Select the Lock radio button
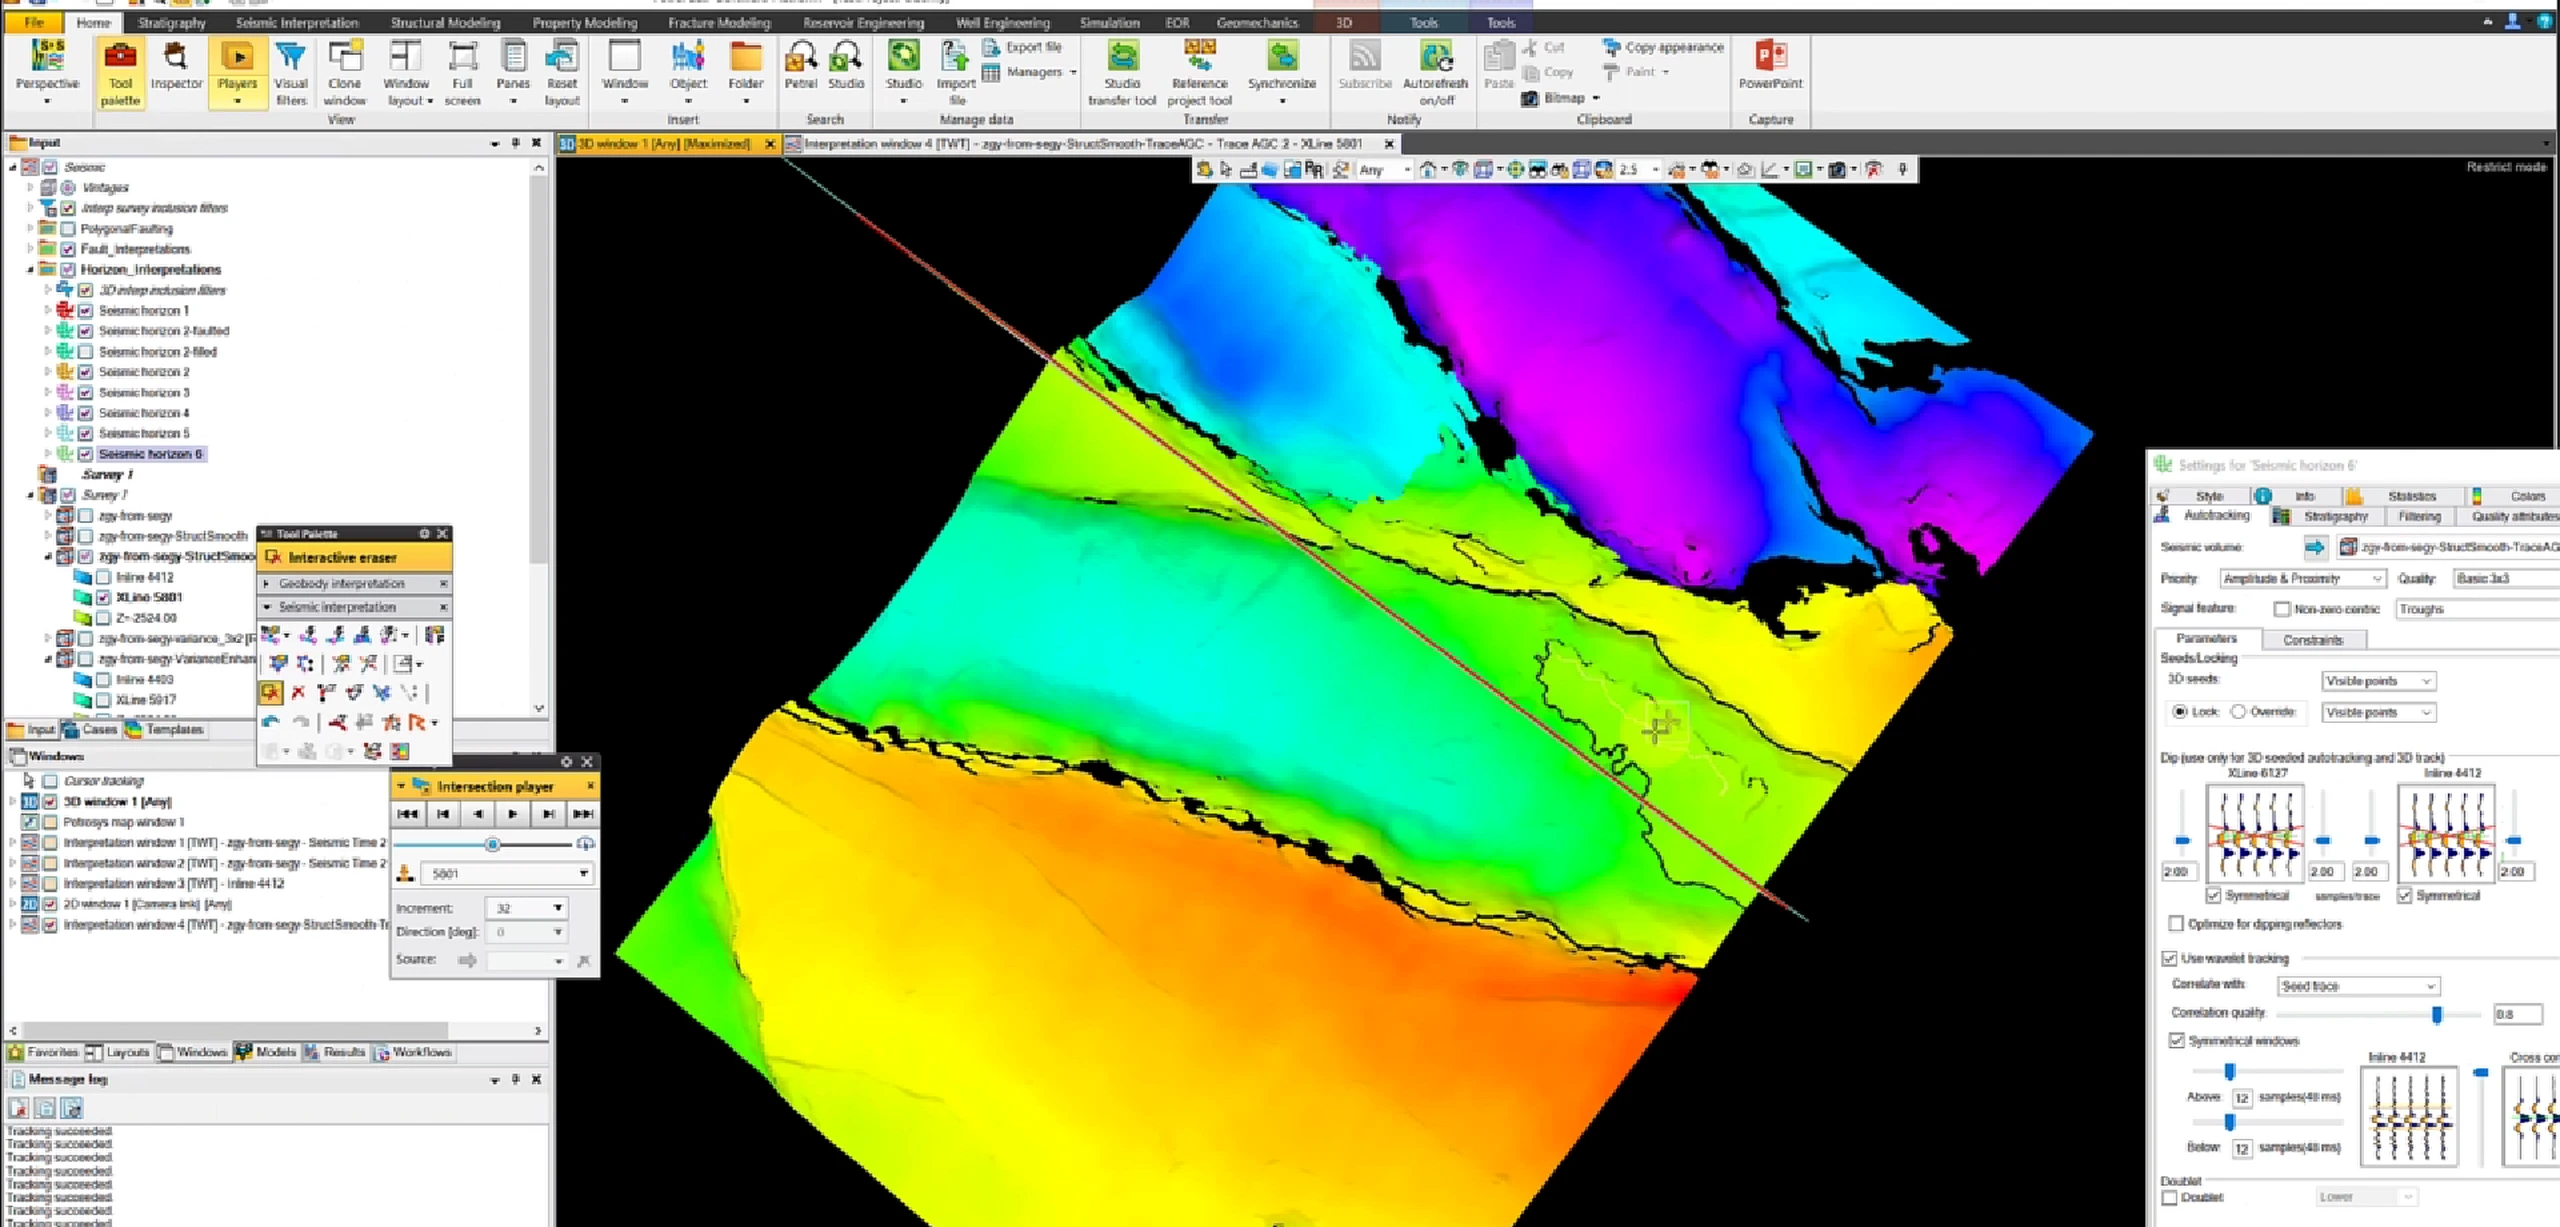 tap(2180, 712)
